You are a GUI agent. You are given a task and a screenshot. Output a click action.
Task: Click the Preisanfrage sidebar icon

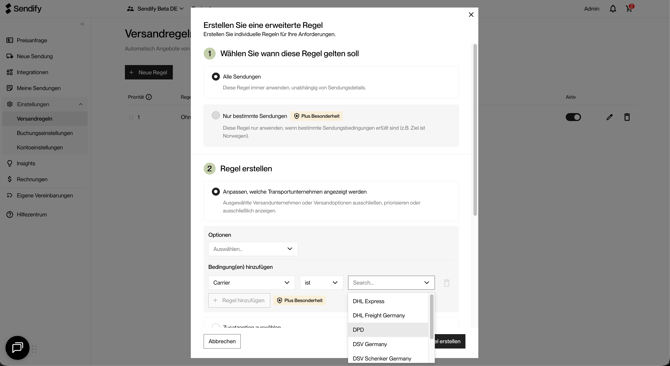9,40
